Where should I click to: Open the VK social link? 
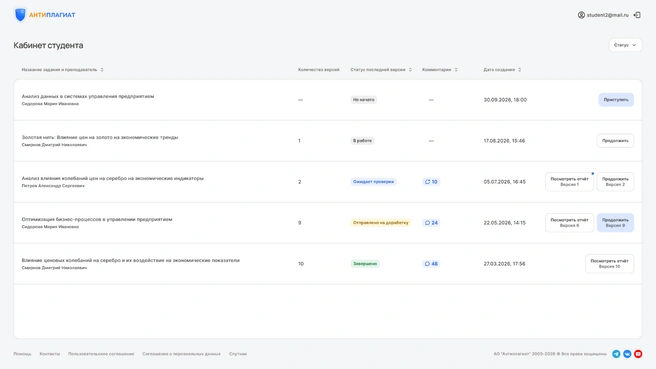click(x=627, y=354)
